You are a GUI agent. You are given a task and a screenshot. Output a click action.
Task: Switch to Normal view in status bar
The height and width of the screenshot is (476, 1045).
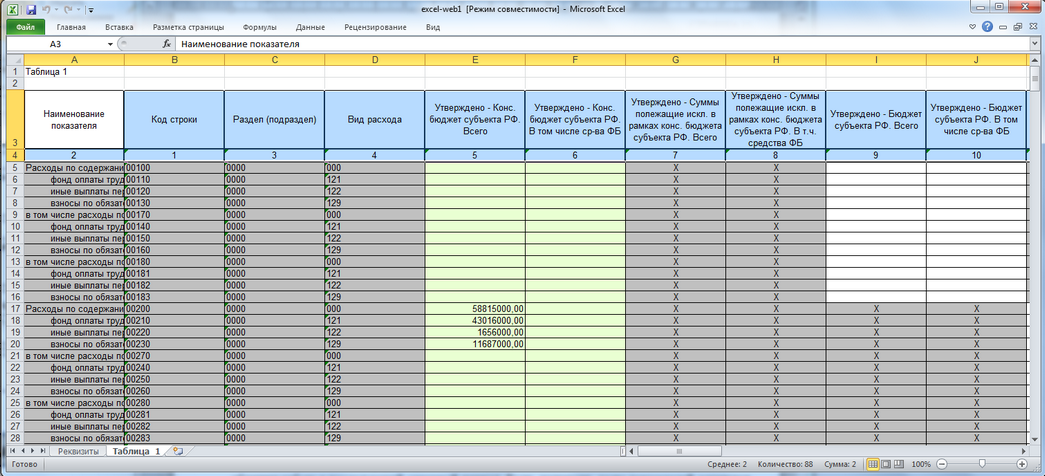click(874, 463)
